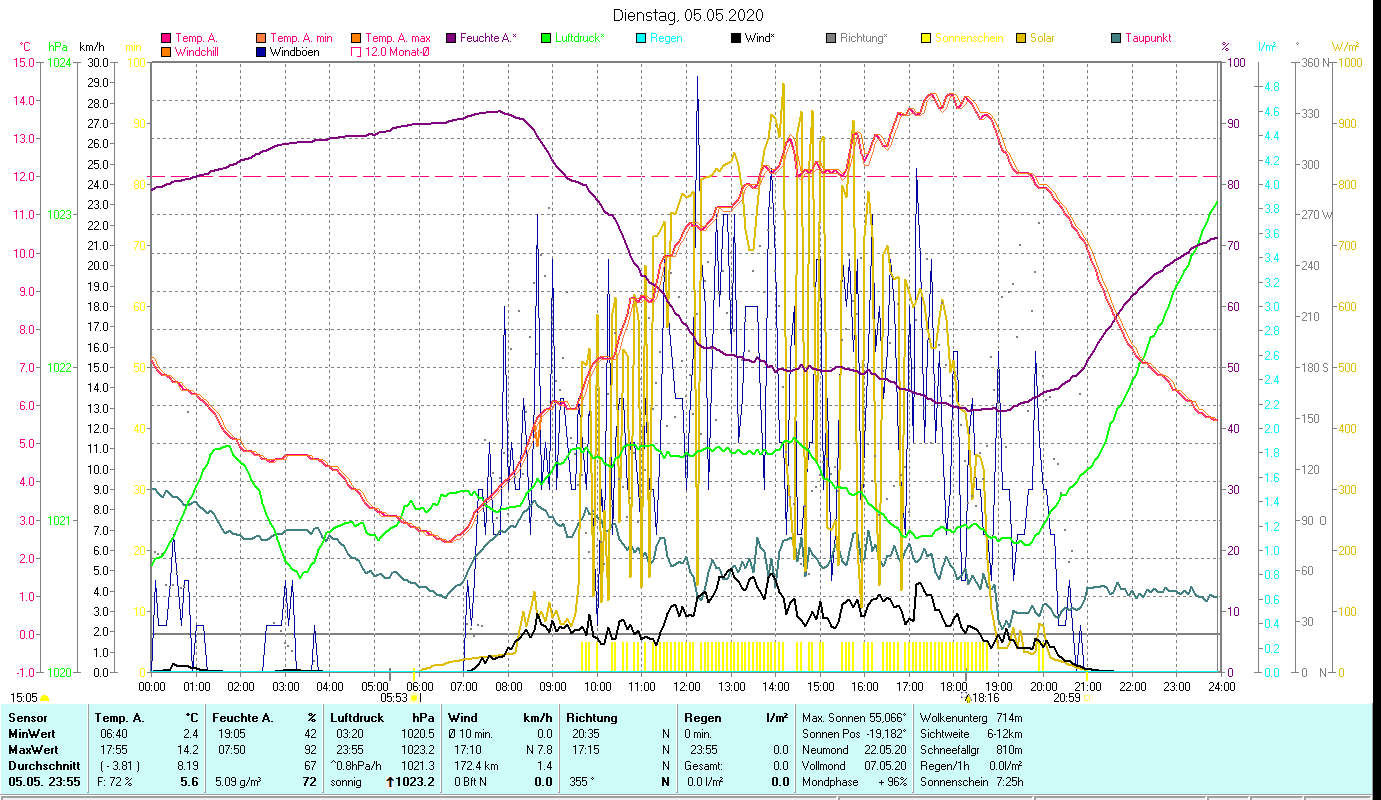
Task: Click the Max. Sonnen 55,066° entry
Action: click(x=854, y=718)
